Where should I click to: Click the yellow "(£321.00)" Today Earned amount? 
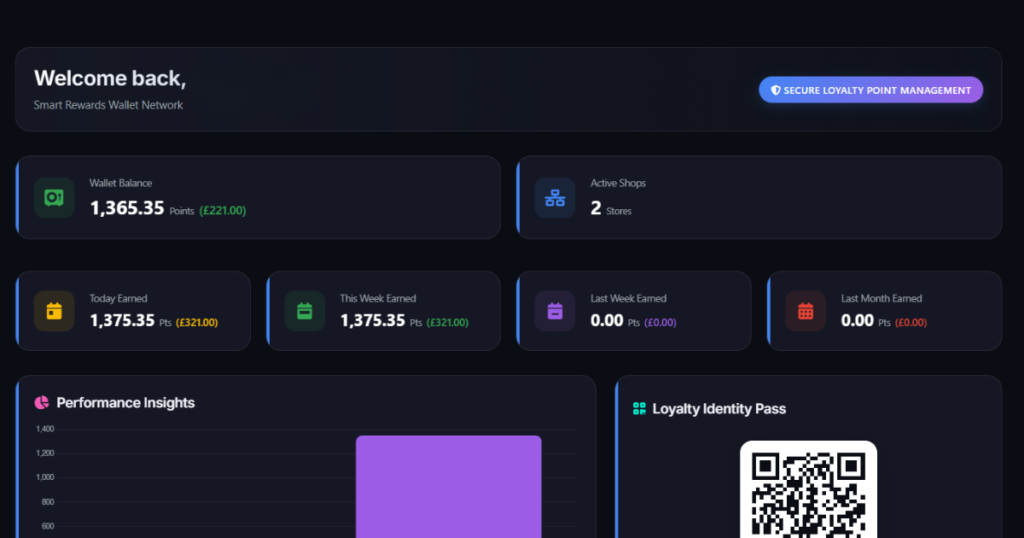coord(197,323)
